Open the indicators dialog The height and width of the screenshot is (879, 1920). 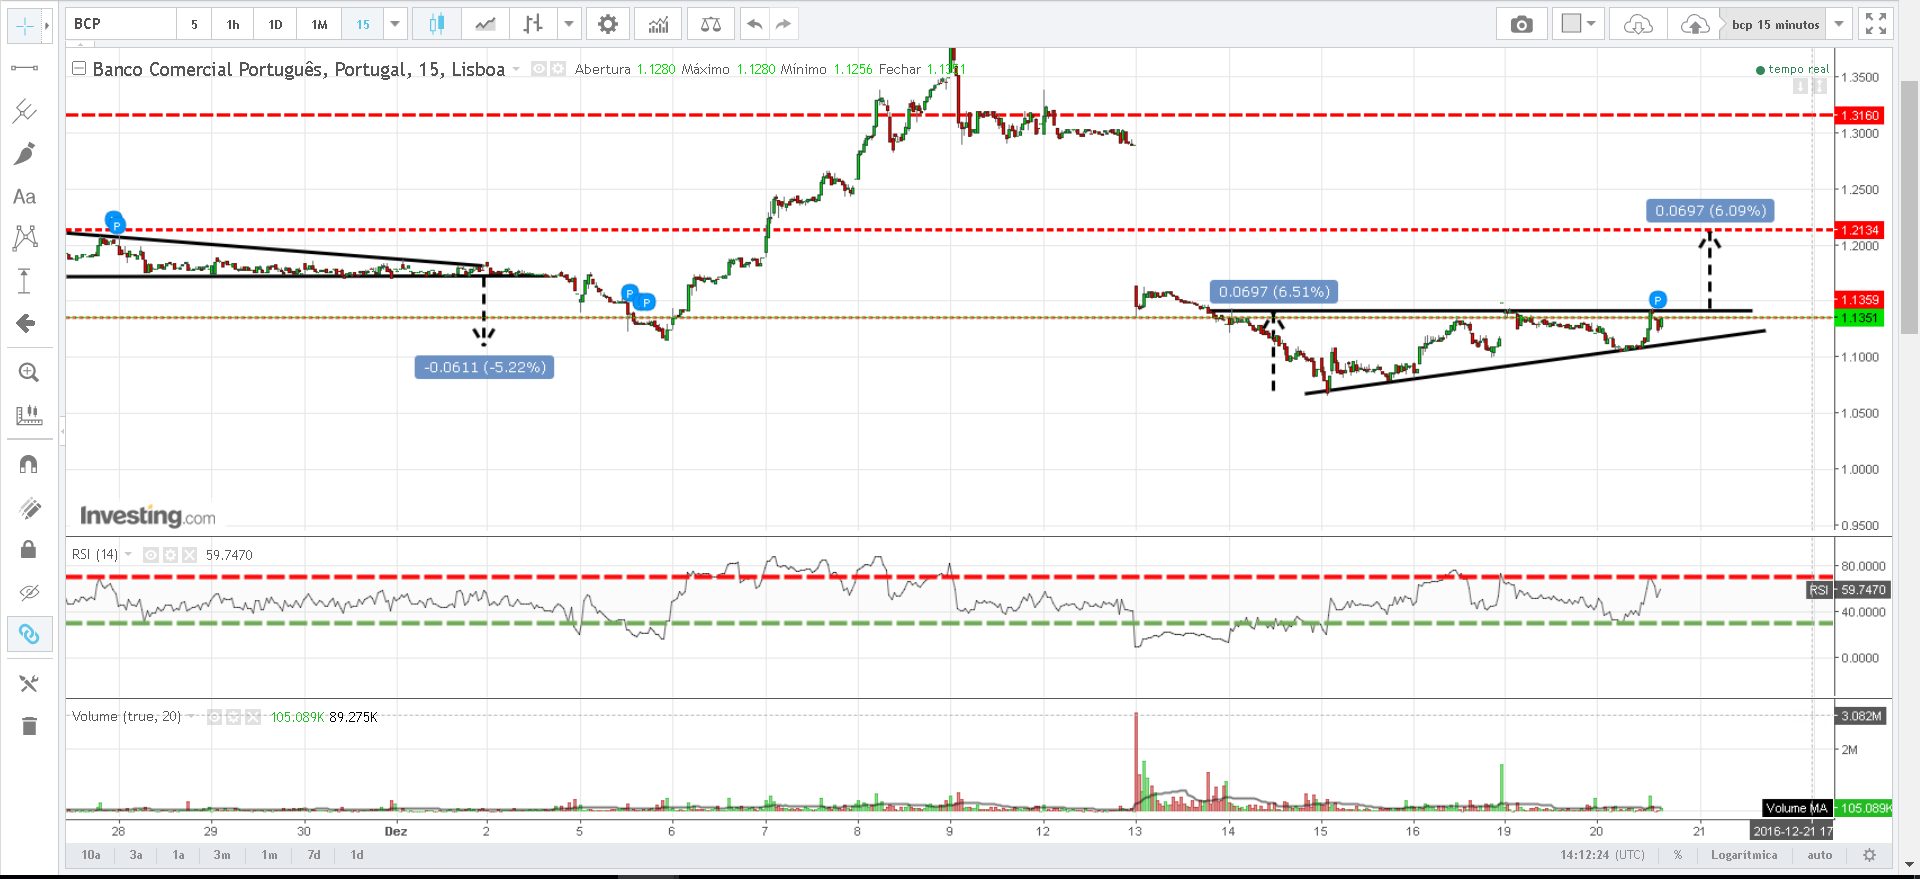pyautogui.click(x=658, y=24)
